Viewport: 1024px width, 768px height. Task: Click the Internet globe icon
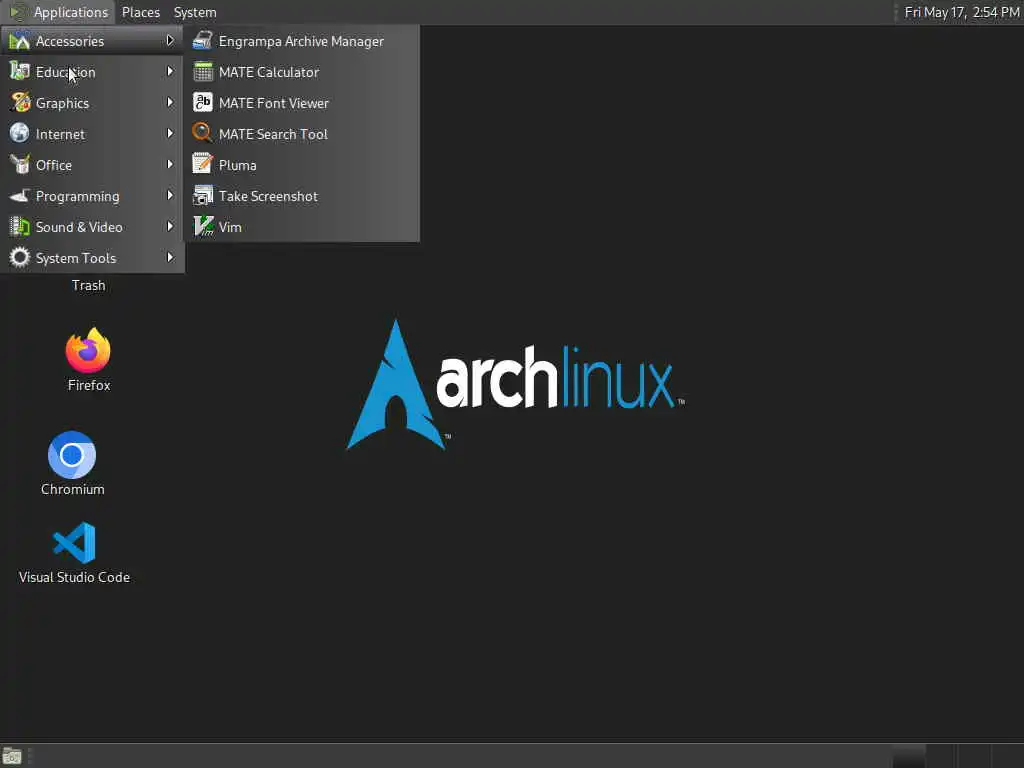tap(20, 133)
